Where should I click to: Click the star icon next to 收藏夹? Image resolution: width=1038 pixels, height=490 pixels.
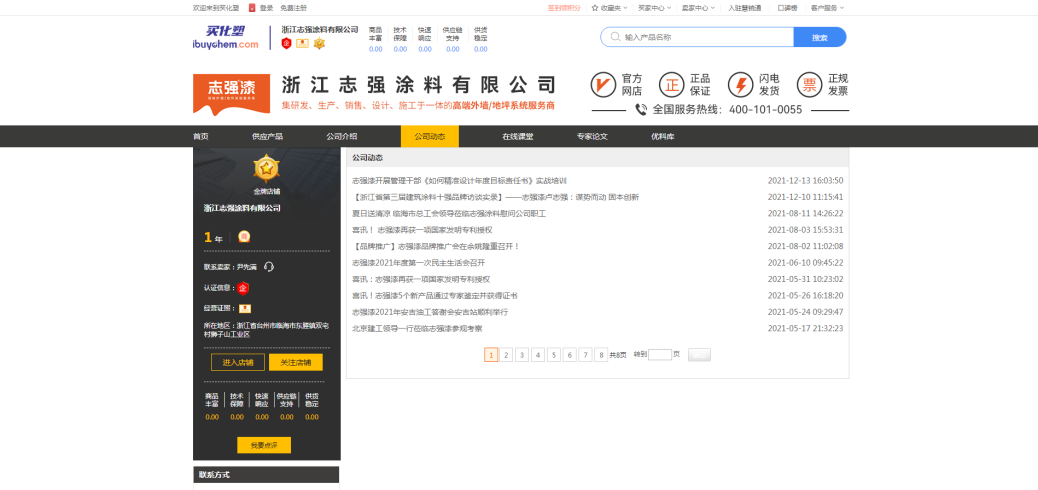pos(594,8)
